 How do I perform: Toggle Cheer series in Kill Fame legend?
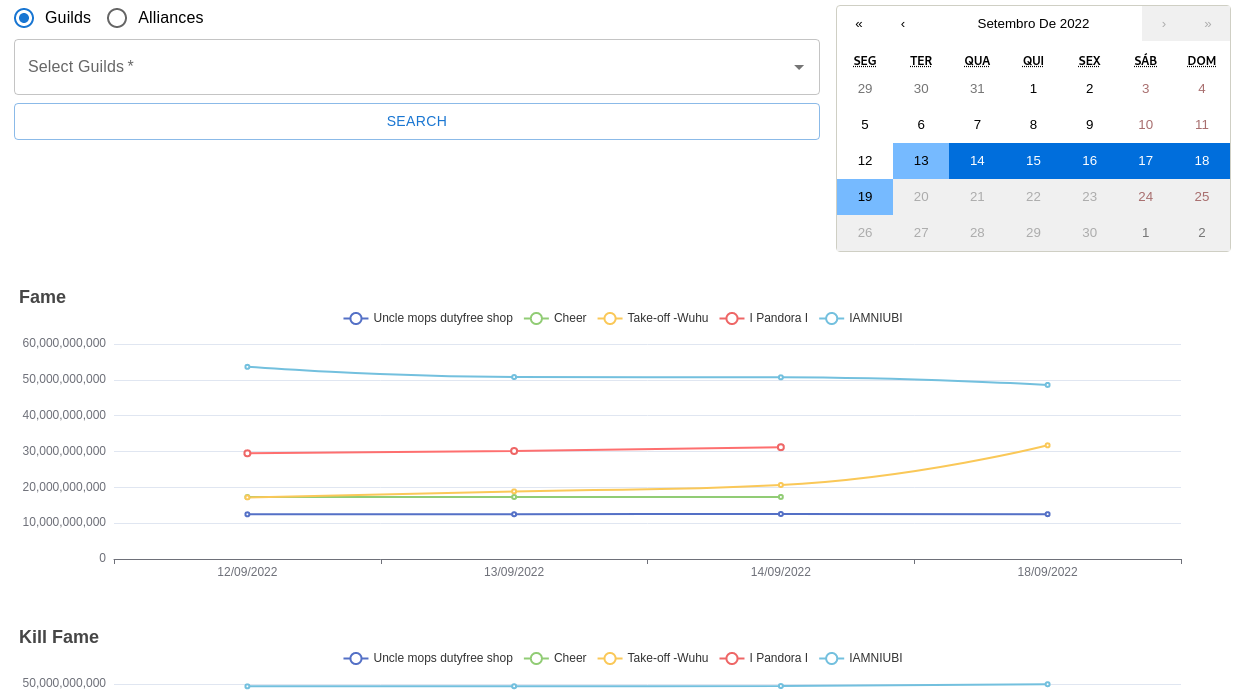555,658
